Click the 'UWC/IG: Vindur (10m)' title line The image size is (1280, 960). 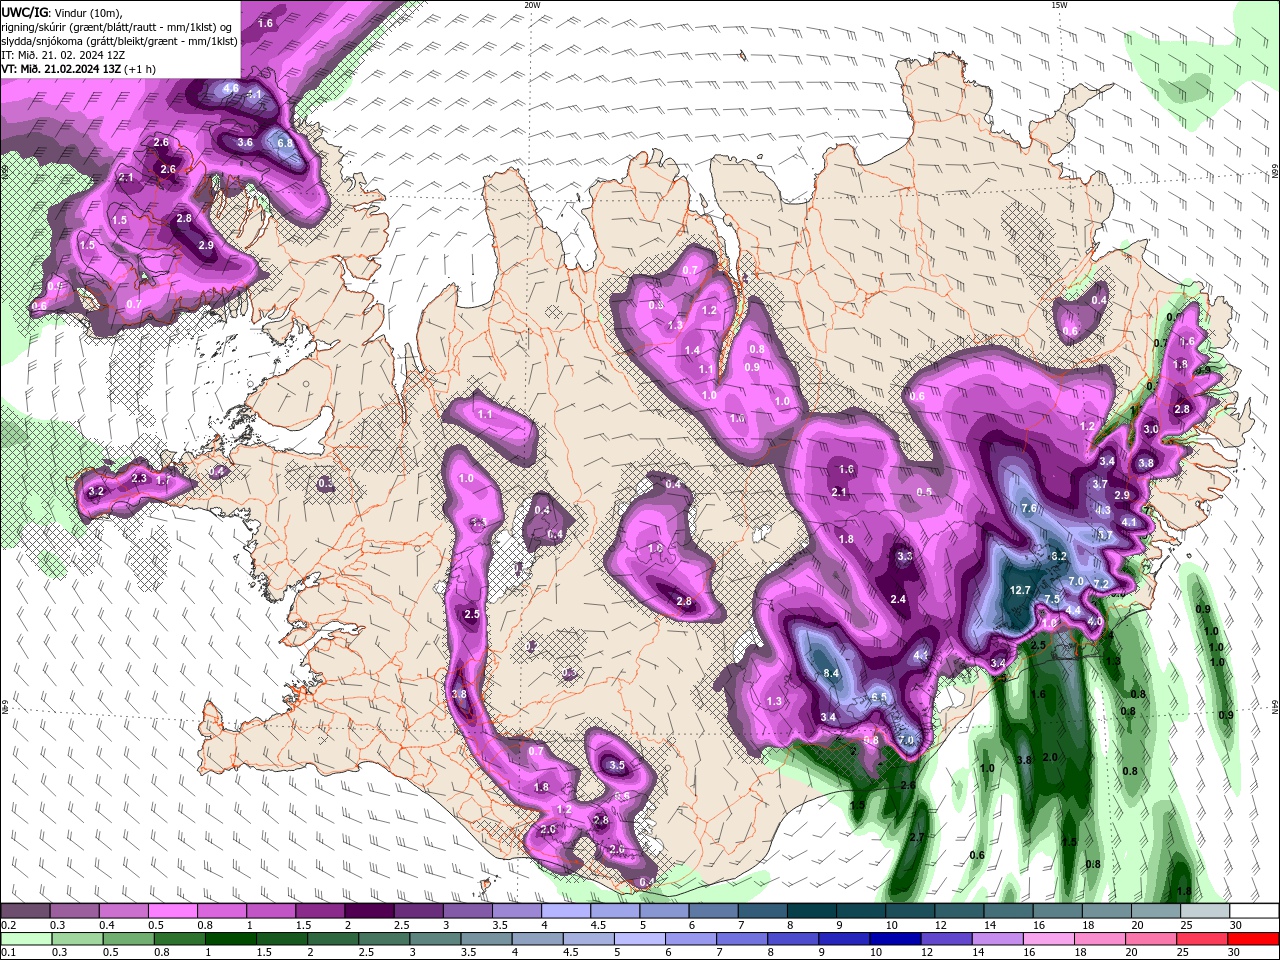coord(60,12)
